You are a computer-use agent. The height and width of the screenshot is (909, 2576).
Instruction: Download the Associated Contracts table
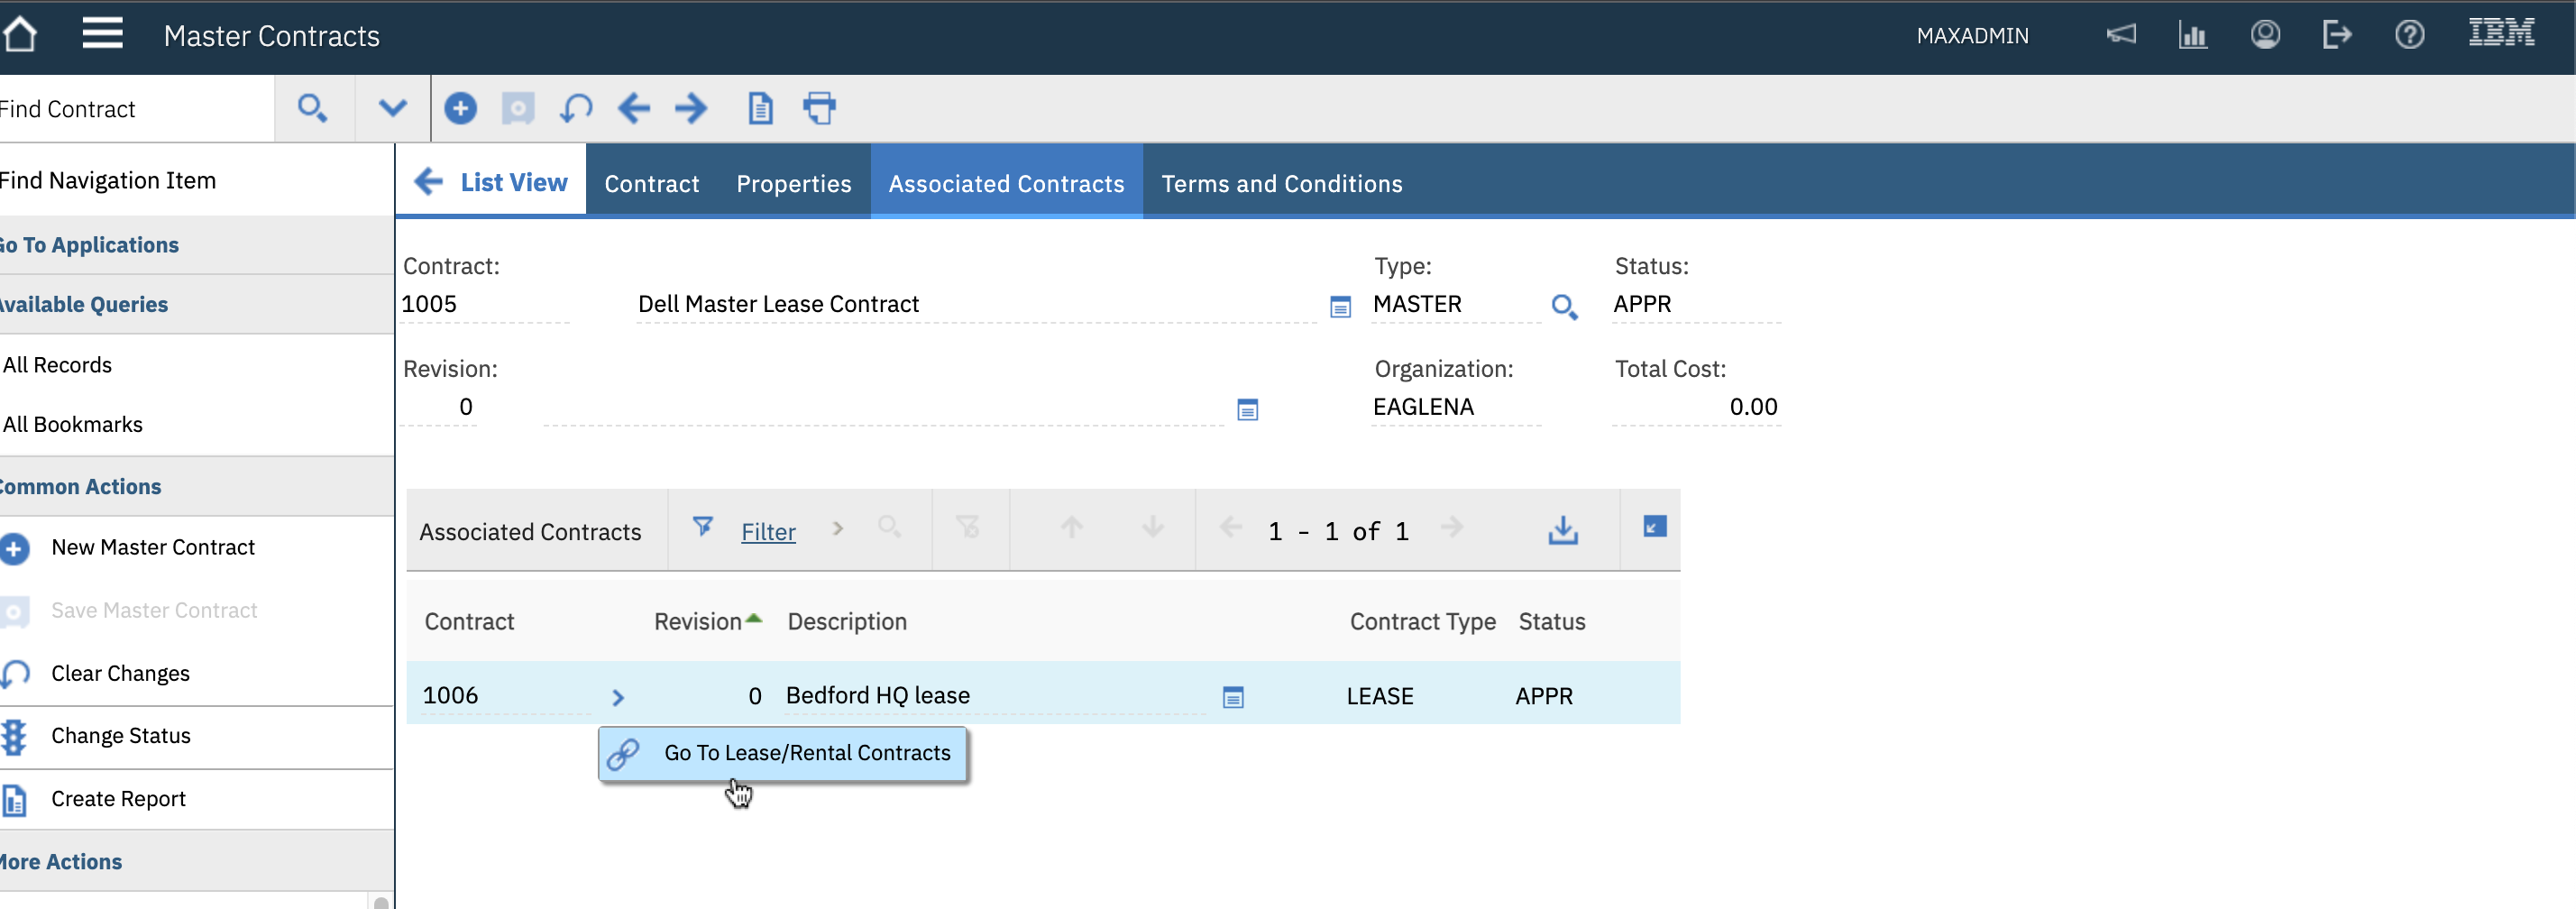[1562, 530]
